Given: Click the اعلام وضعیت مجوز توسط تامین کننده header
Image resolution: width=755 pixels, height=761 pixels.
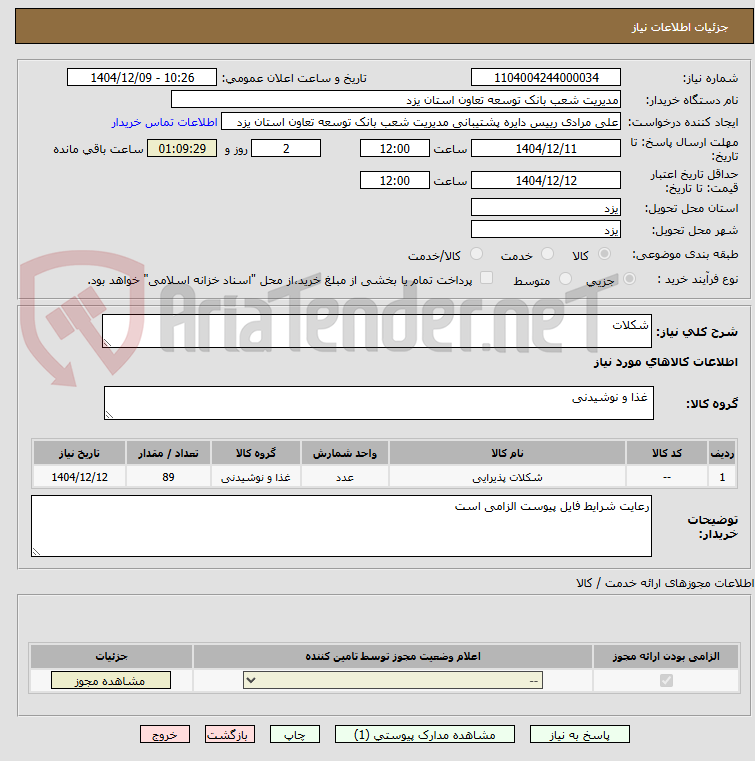Looking at the screenshot, I should click(393, 656).
